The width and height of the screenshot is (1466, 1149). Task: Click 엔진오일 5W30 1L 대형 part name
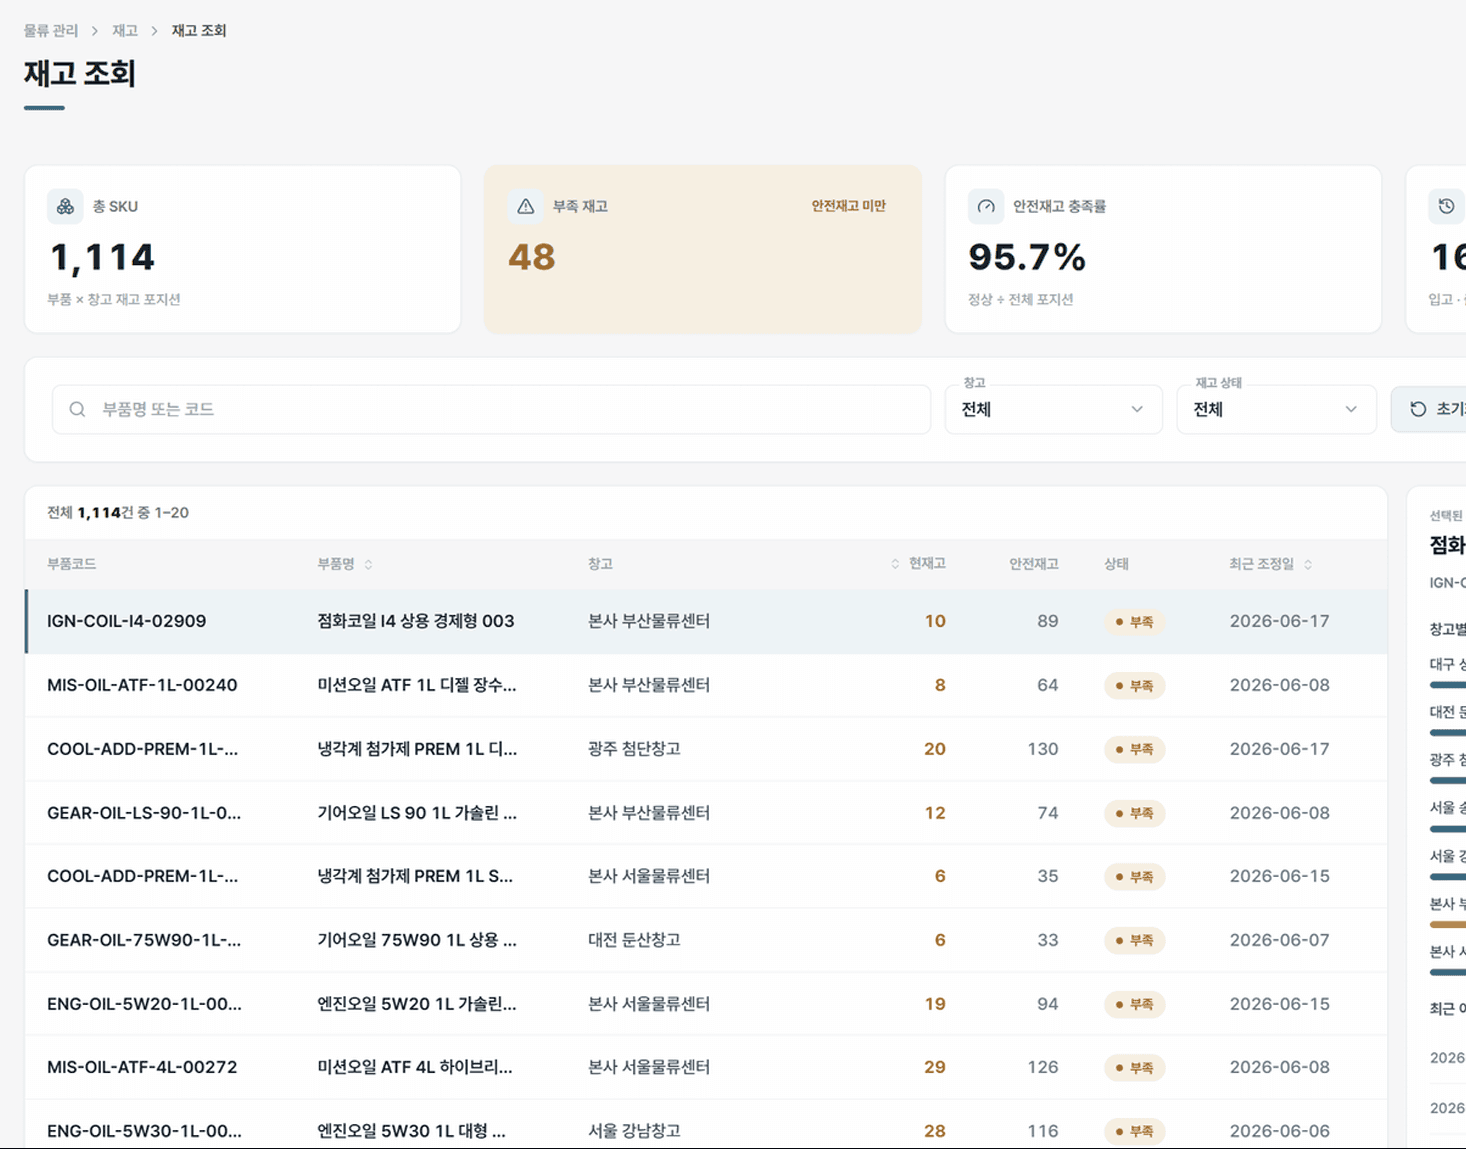(411, 1131)
